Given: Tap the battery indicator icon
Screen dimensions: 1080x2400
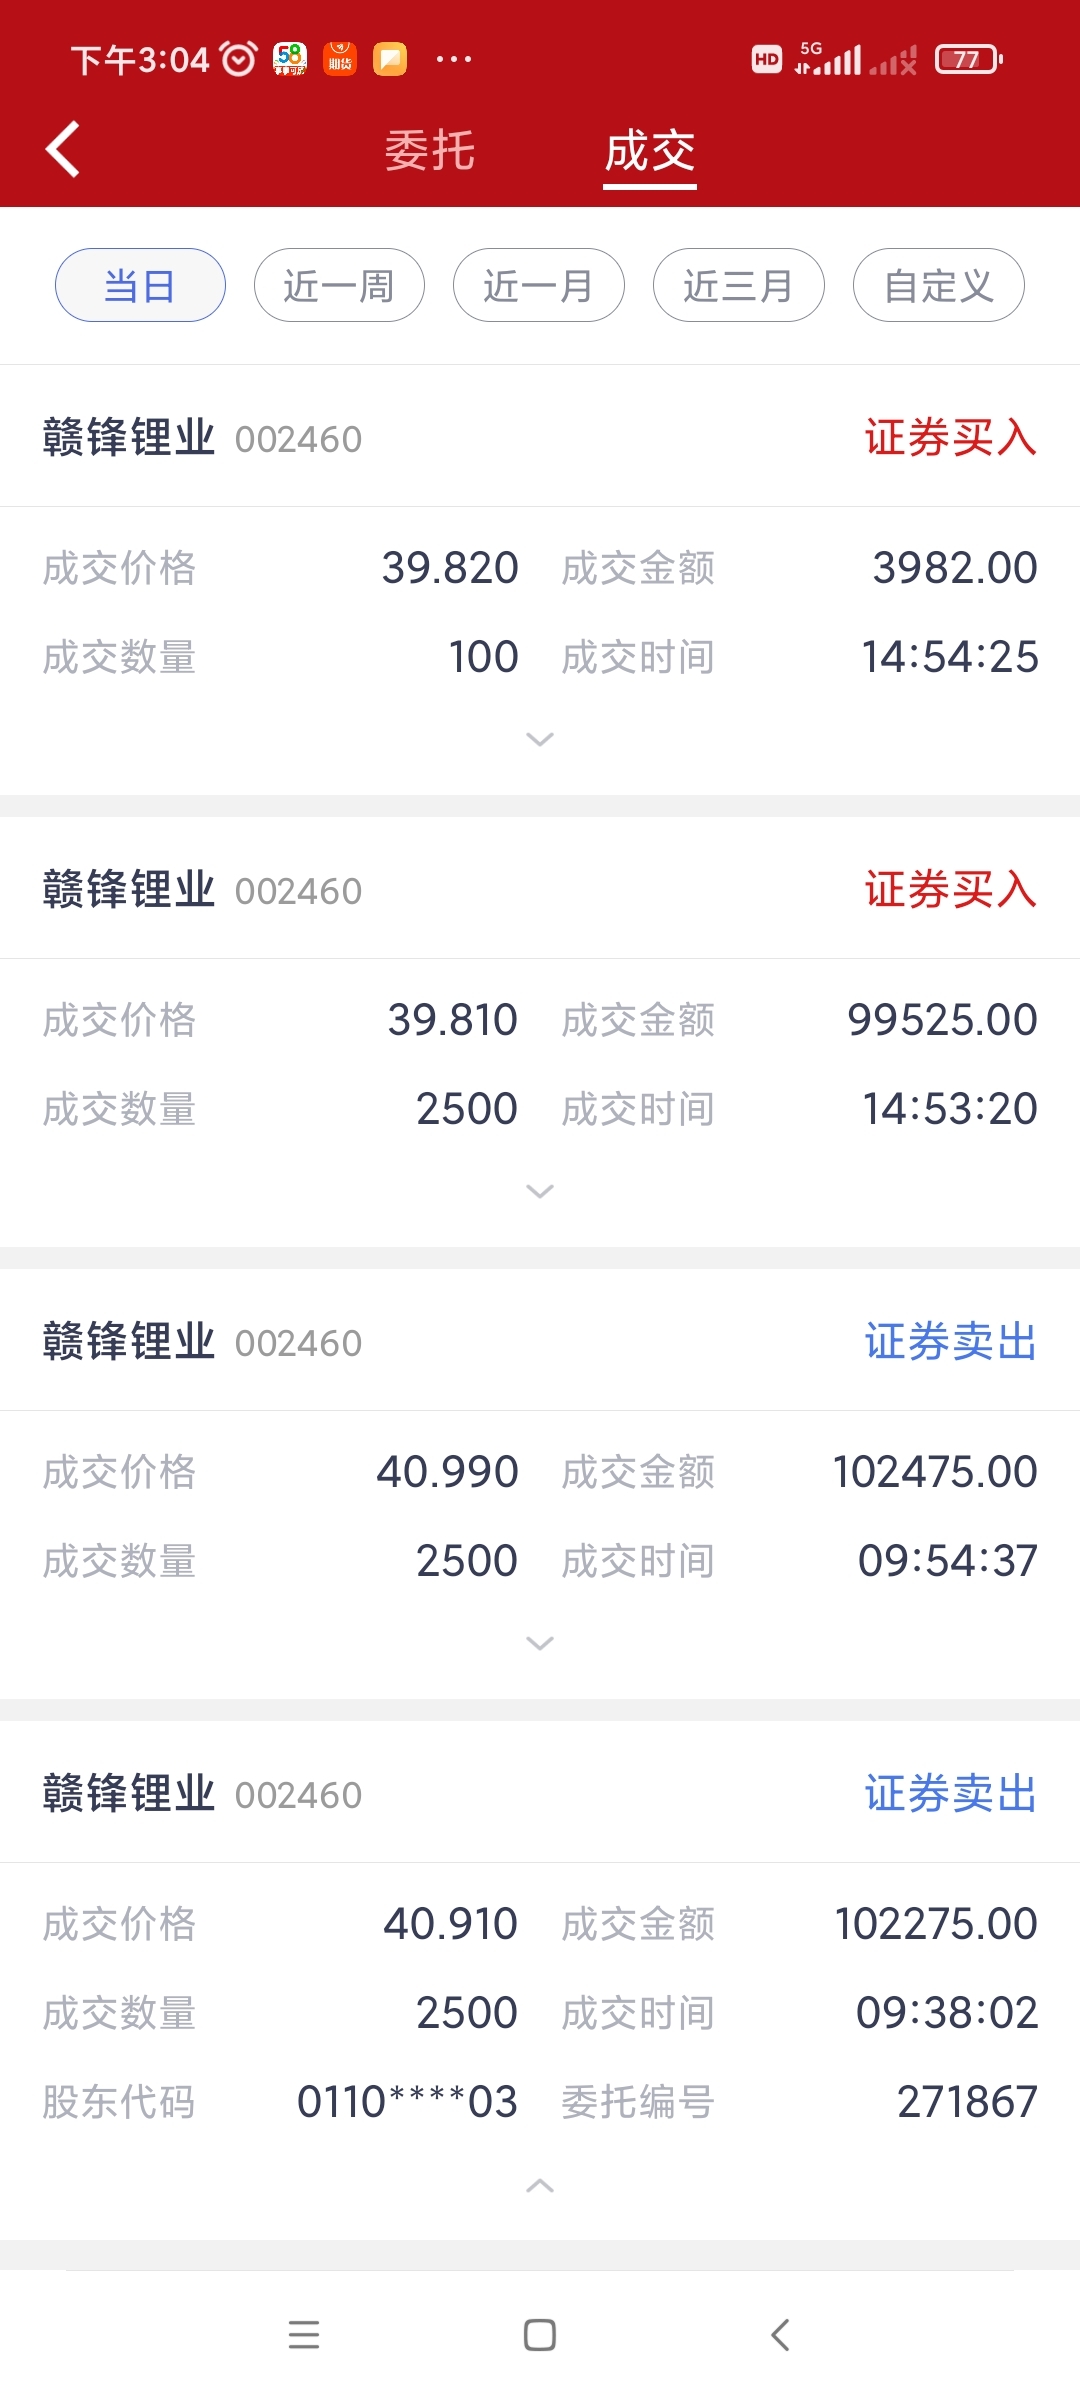Looking at the screenshot, I should tap(969, 59).
